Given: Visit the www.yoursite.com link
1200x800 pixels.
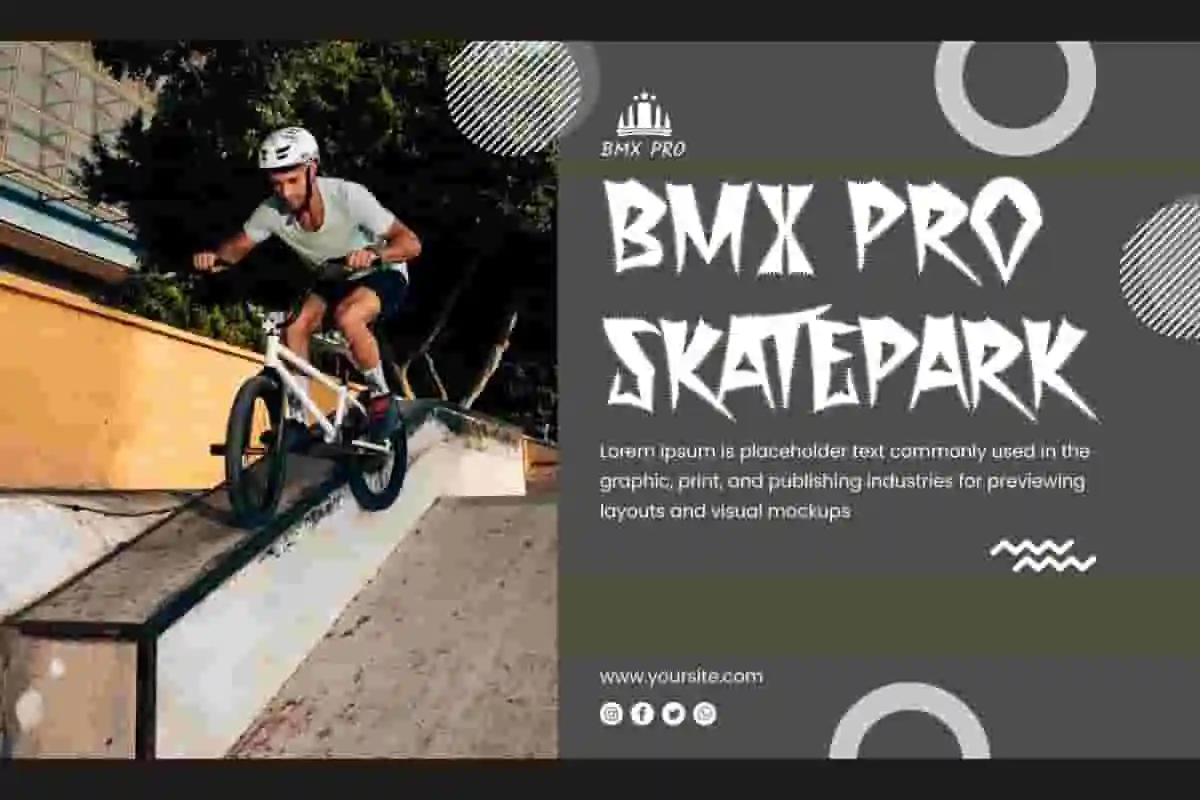Looking at the screenshot, I should click(x=681, y=677).
